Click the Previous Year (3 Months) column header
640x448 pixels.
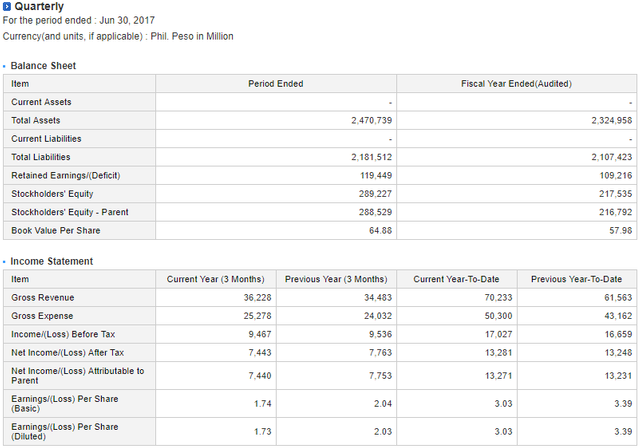(336, 279)
